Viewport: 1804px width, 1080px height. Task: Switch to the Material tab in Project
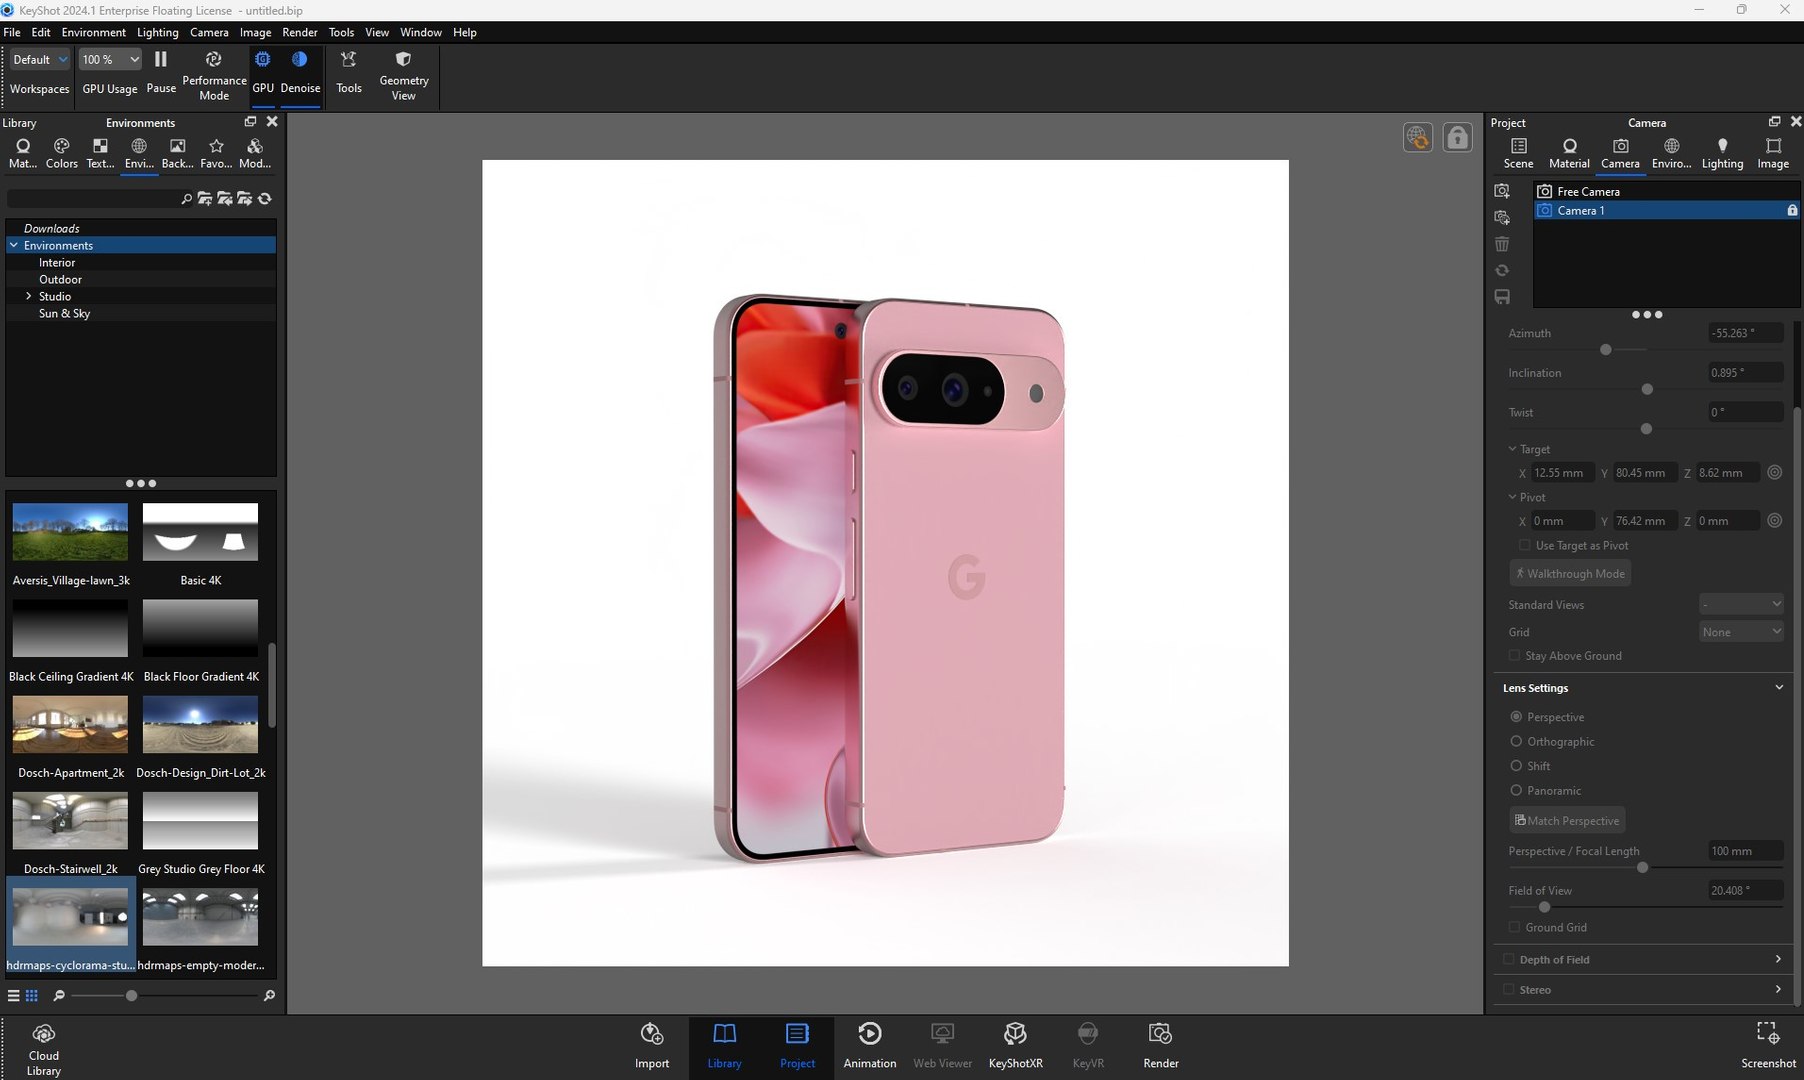click(x=1569, y=154)
